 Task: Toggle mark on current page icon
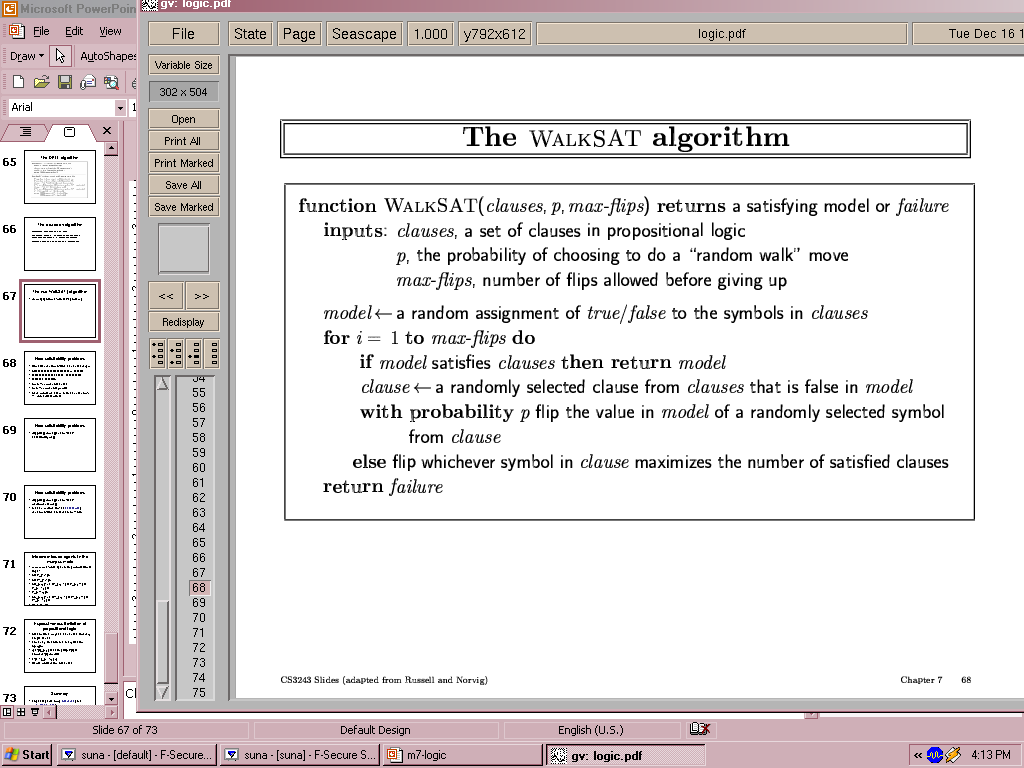tap(194, 353)
